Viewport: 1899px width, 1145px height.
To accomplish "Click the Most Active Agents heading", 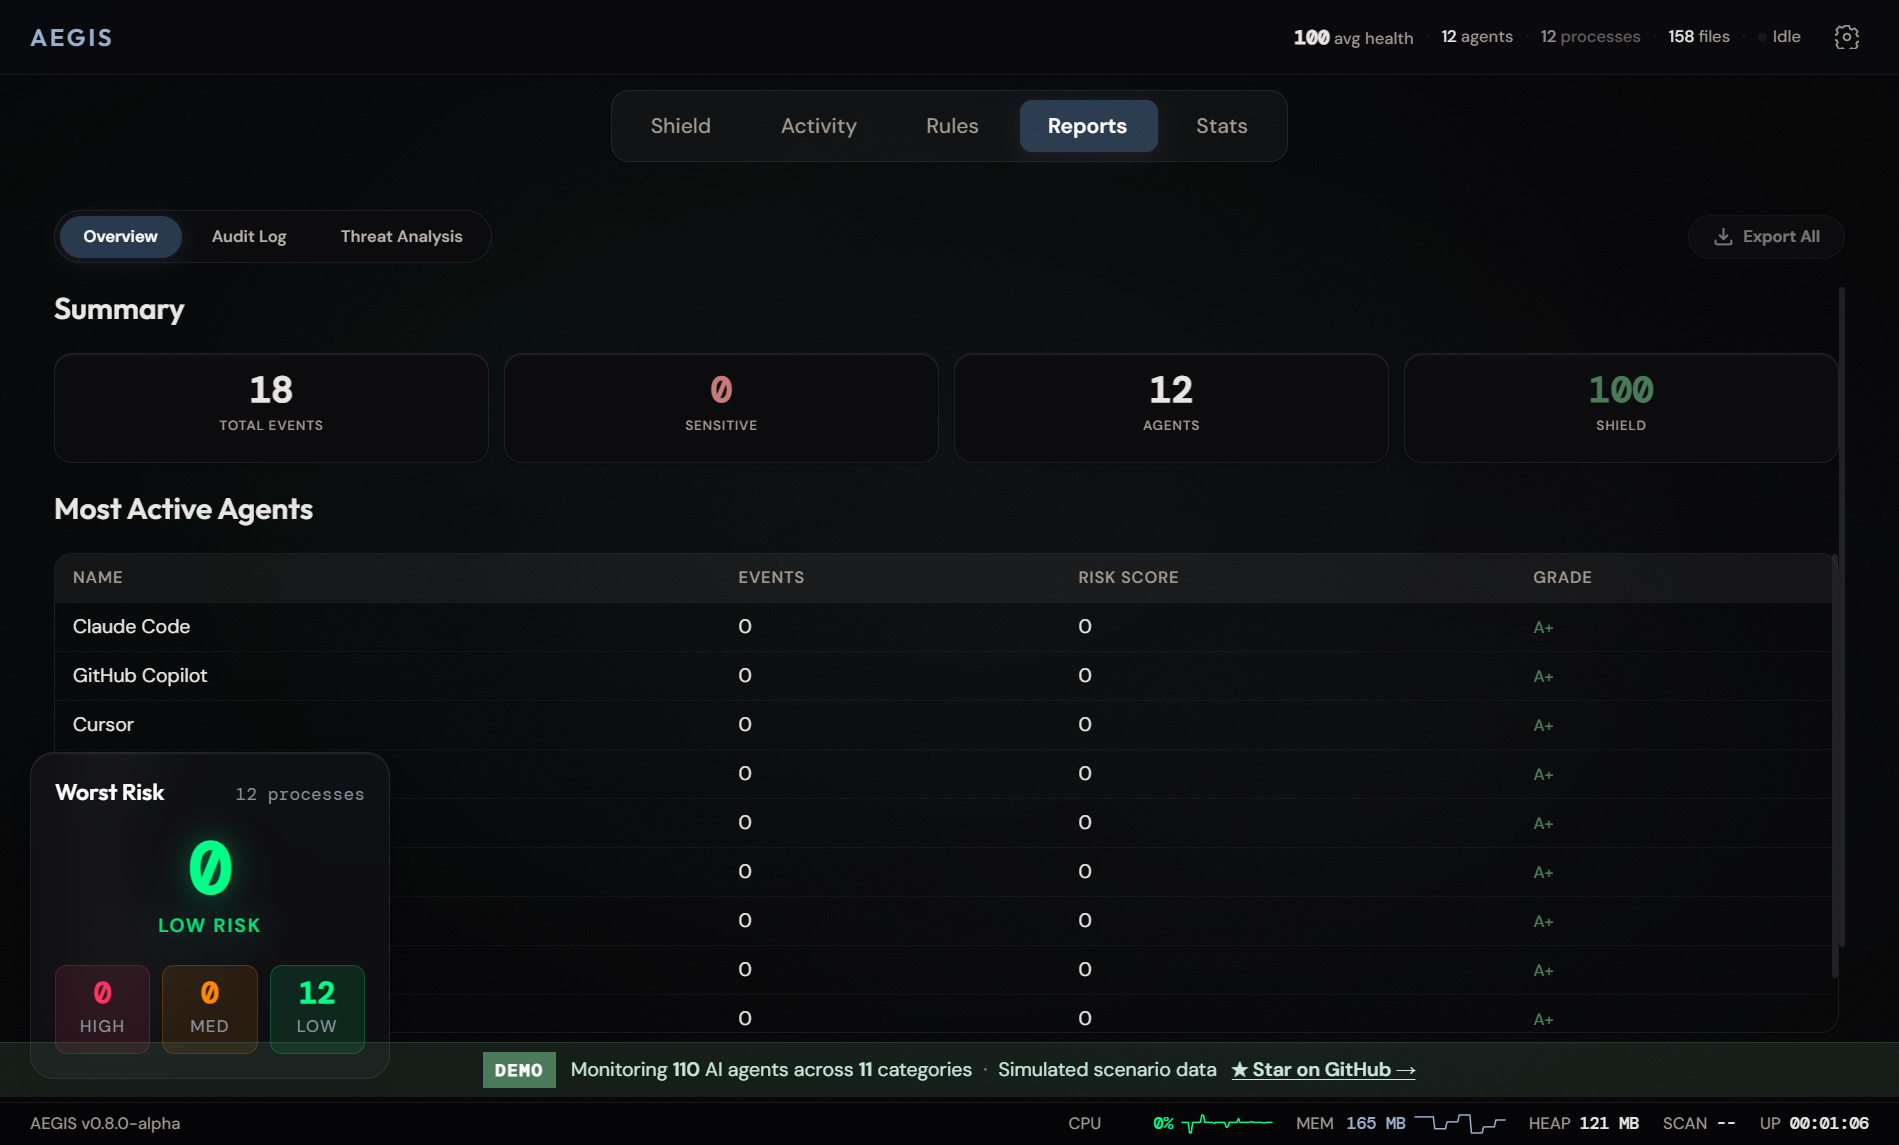I will [x=183, y=510].
